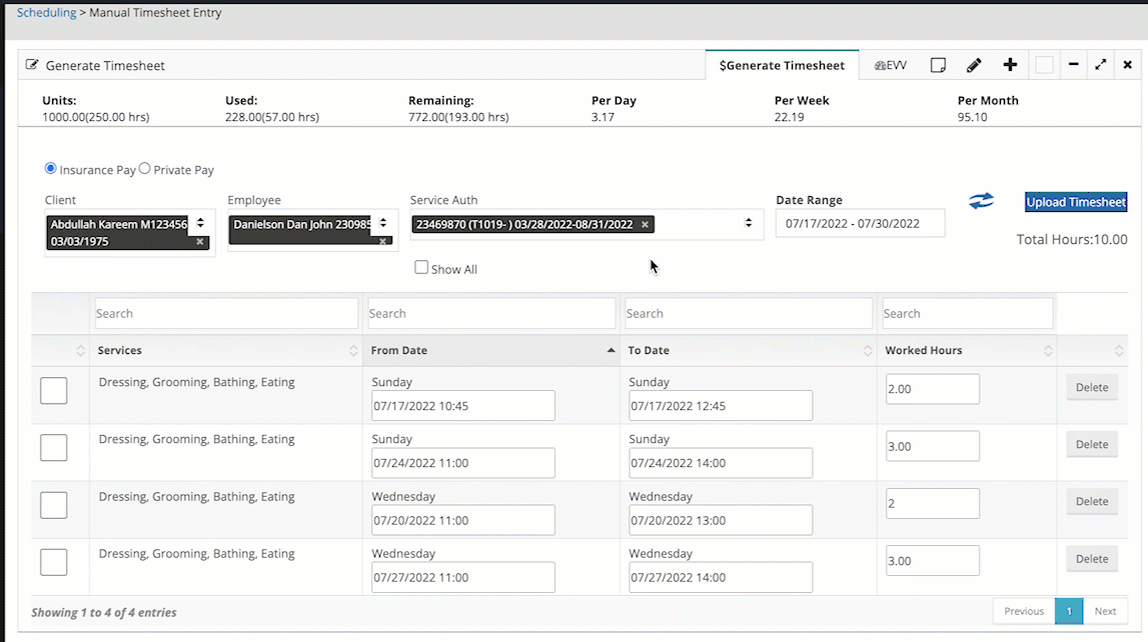Collapse the panel using the minus icon
1148x642 pixels.
(x=1073, y=64)
